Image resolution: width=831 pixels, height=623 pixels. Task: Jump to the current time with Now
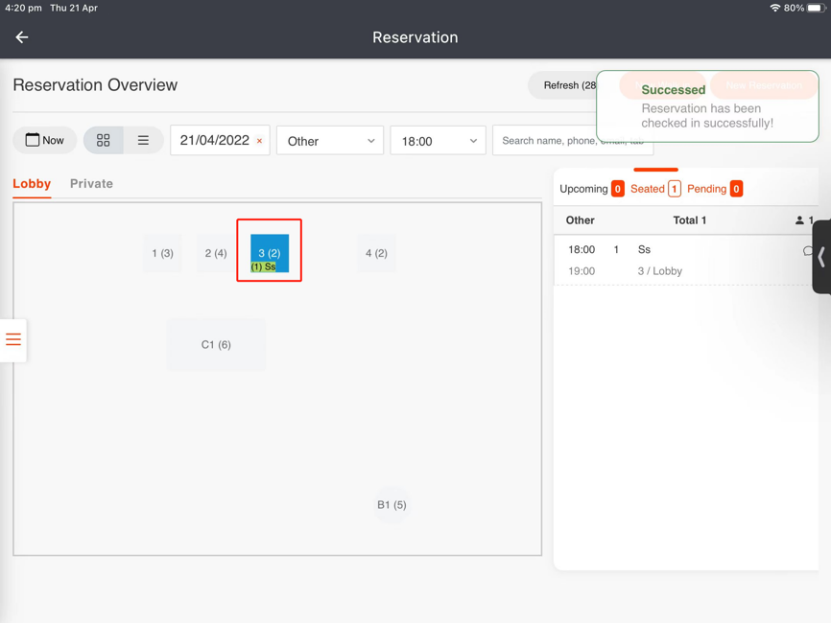point(44,140)
